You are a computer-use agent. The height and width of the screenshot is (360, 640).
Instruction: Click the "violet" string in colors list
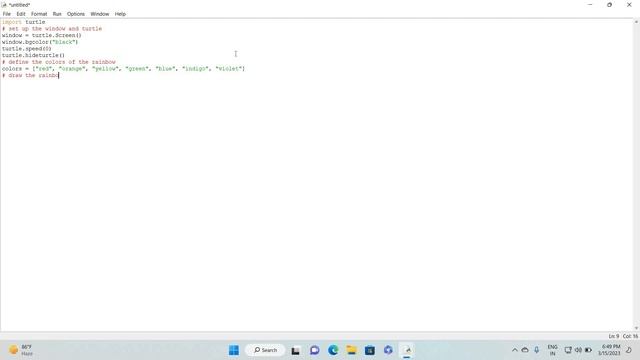click(229, 69)
